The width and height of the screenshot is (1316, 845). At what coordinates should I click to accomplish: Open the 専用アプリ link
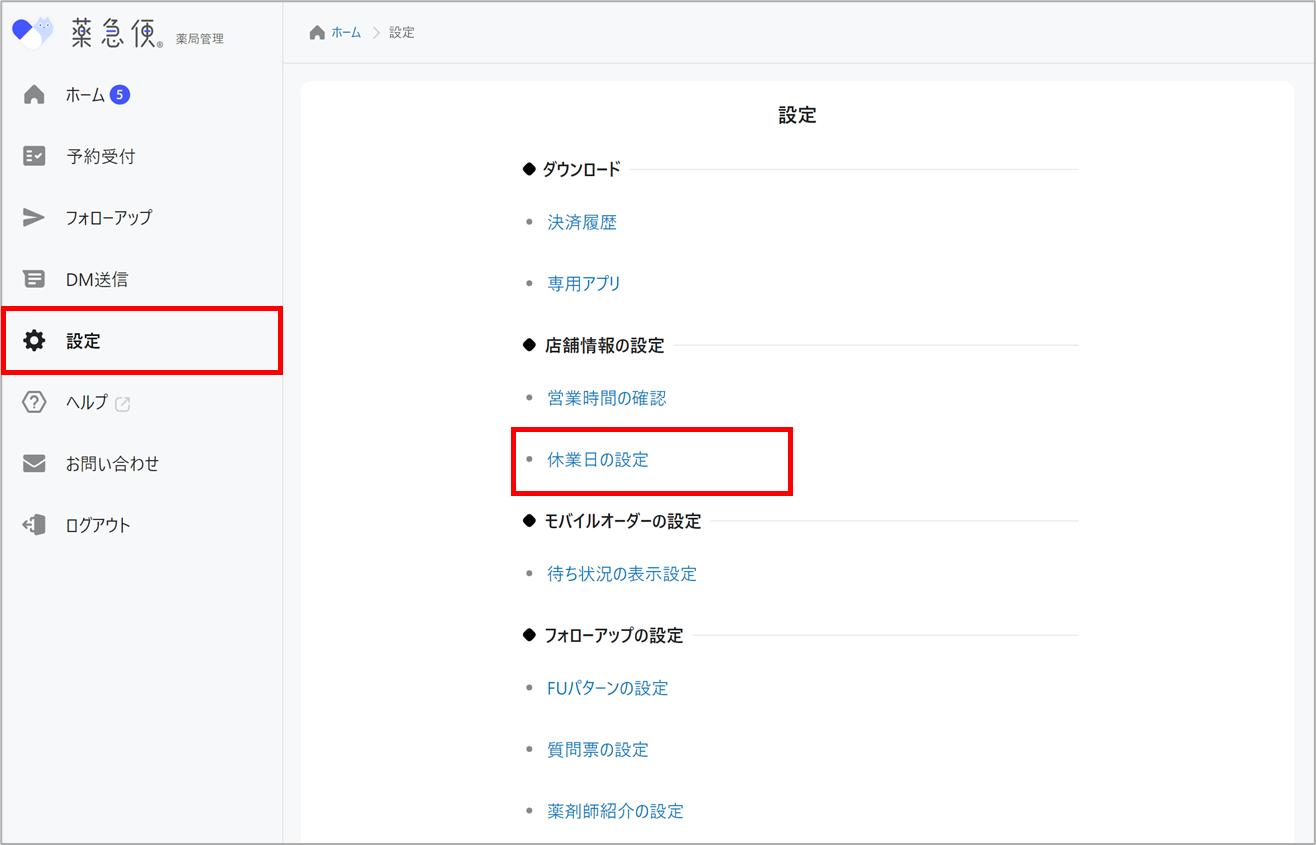click(584, 284)
